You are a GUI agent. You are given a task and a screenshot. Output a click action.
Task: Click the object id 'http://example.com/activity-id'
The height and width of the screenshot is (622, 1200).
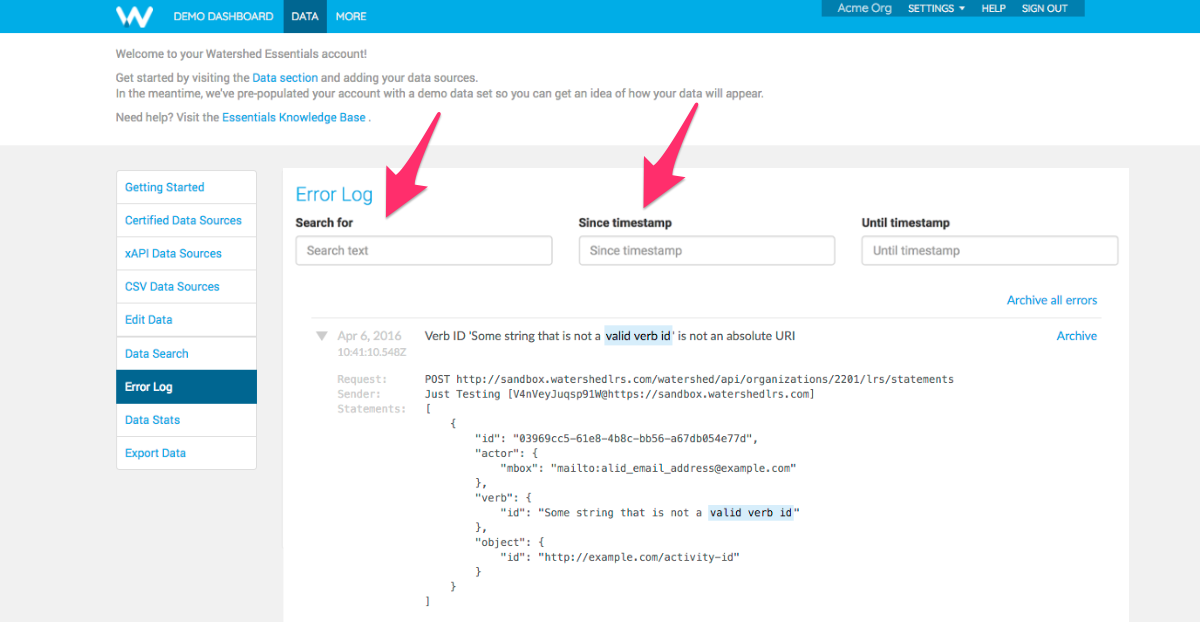[x=639, y=557]
